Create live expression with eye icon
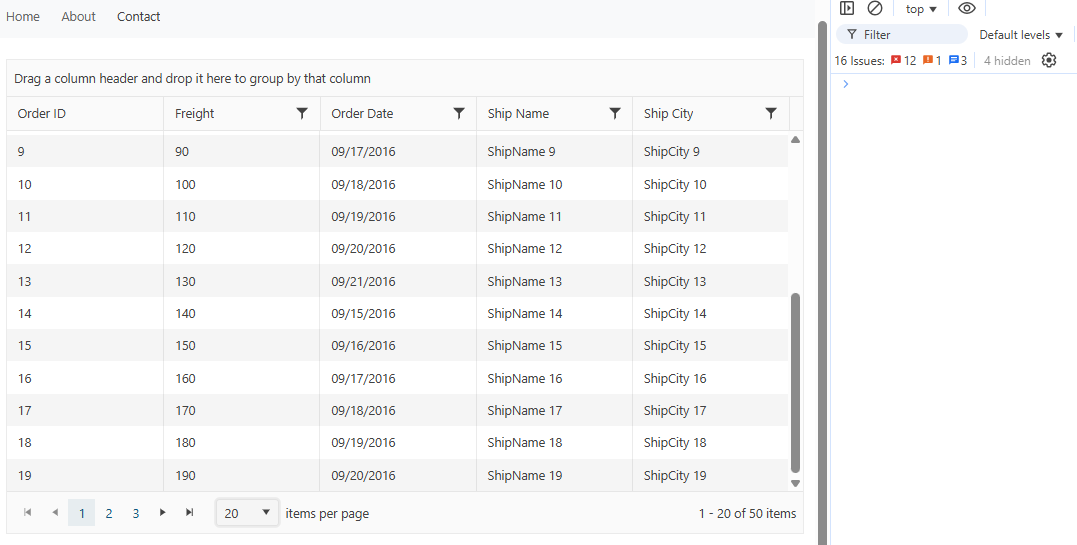 click(x=966, y=9)
